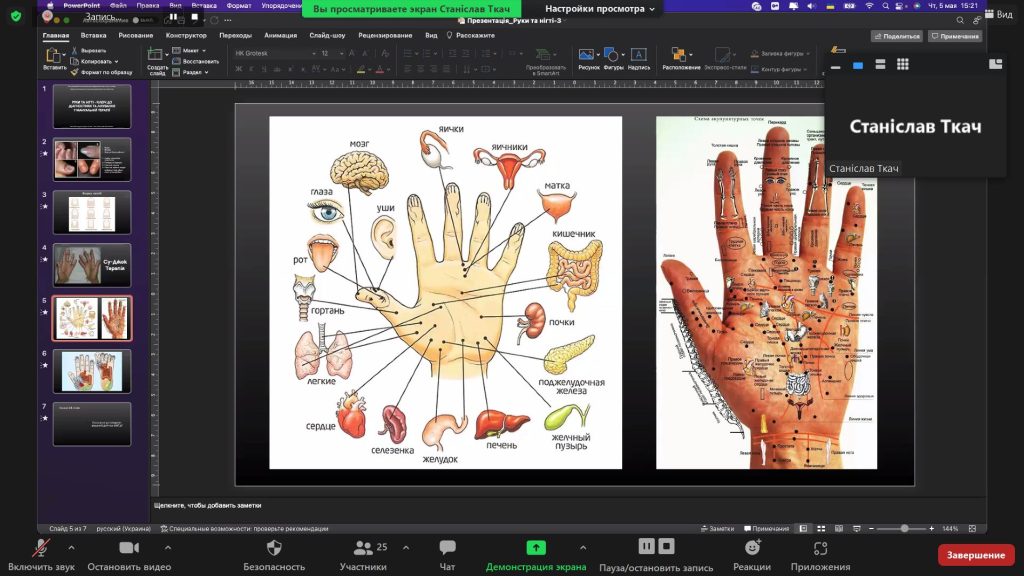
Task: Open the font size 12 dropdown
Action: click(332, 53)
